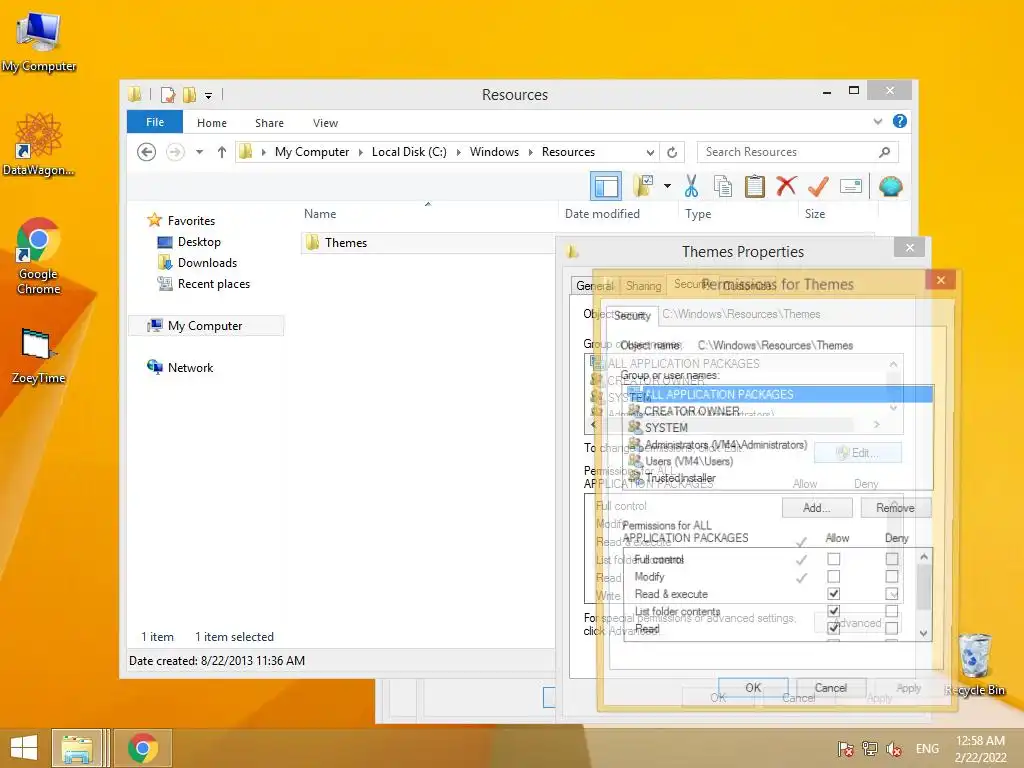Click Cancel in Permissions for Themes
Screen dimensions: 1024x768
[x=831, y=688]
